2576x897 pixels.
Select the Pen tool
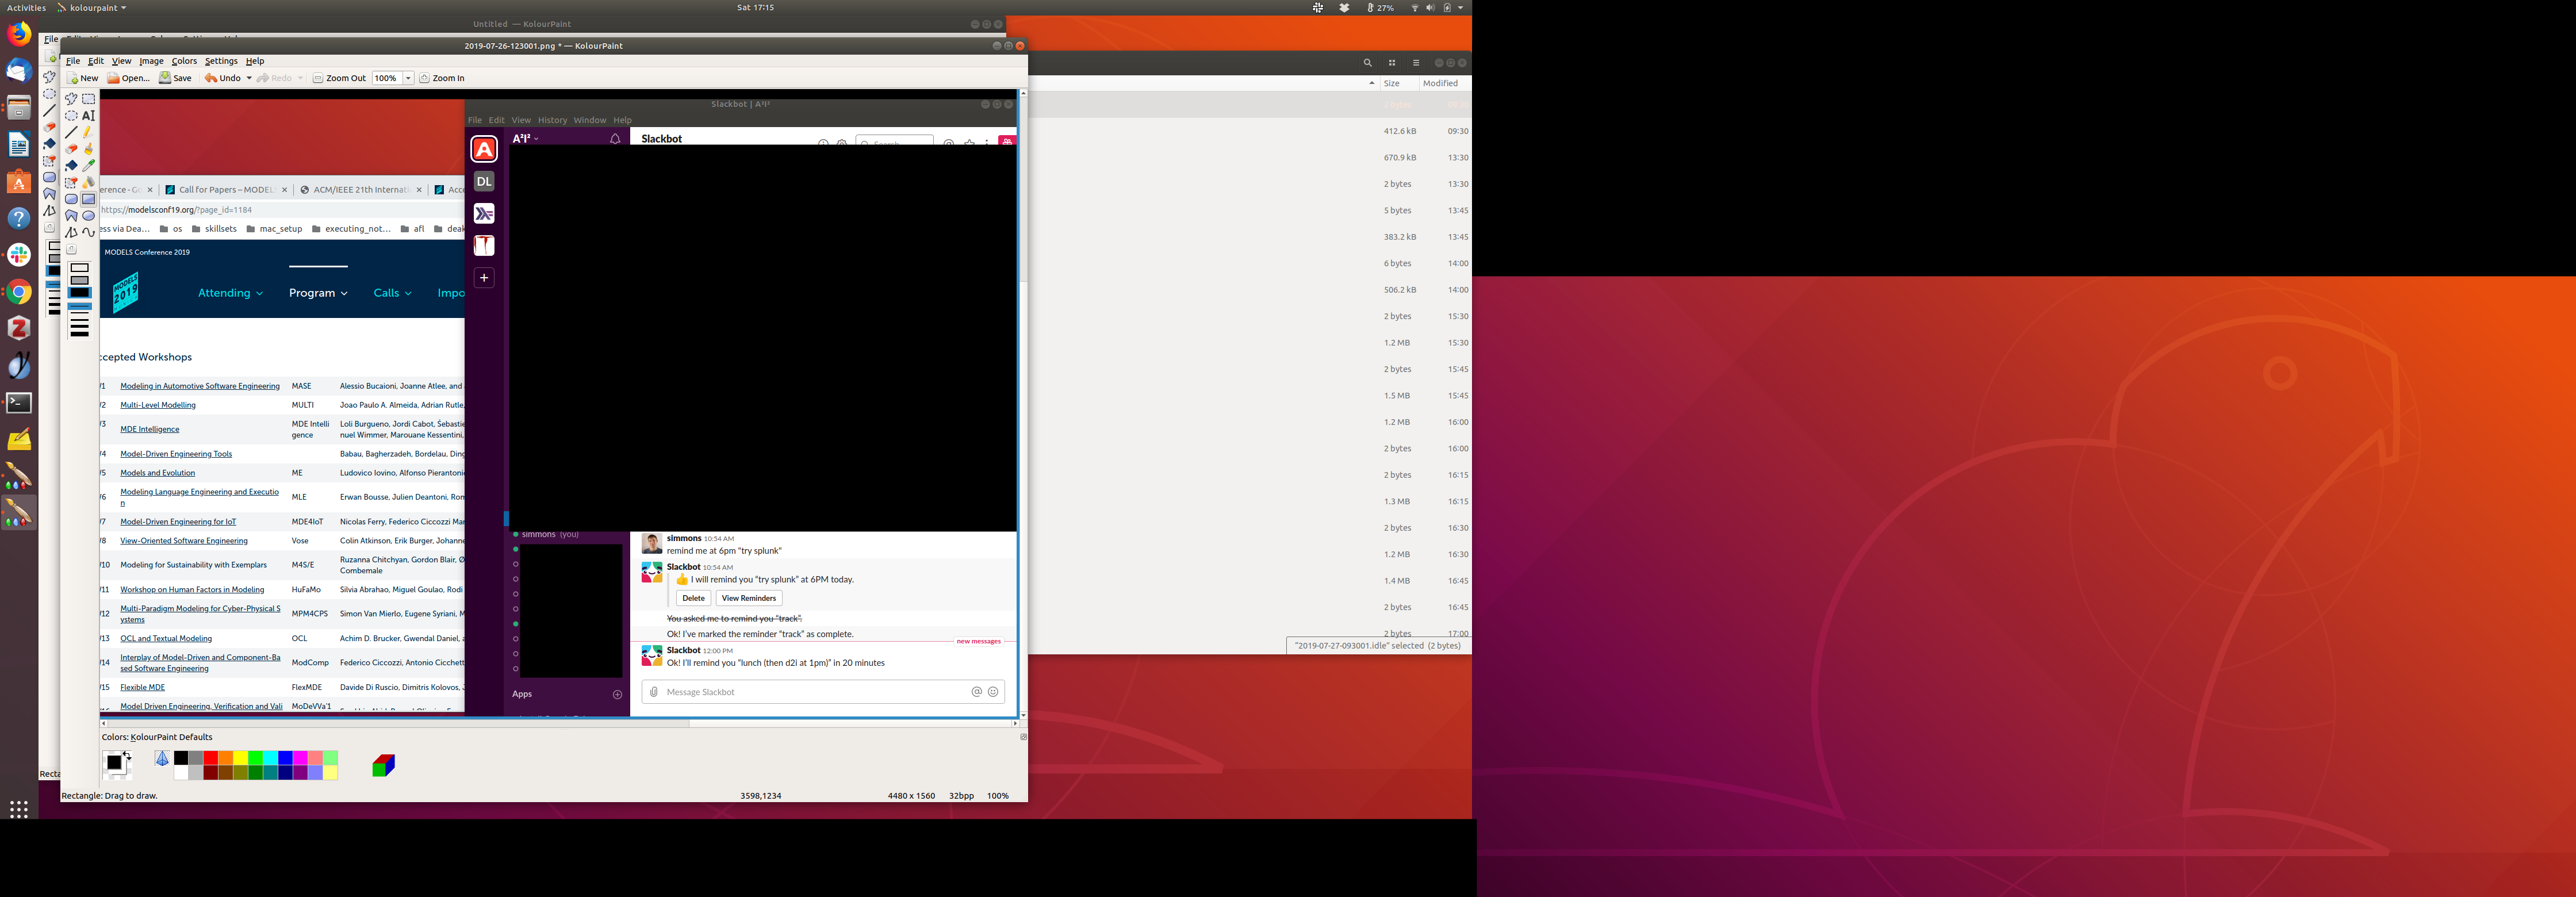pos(88,132)
